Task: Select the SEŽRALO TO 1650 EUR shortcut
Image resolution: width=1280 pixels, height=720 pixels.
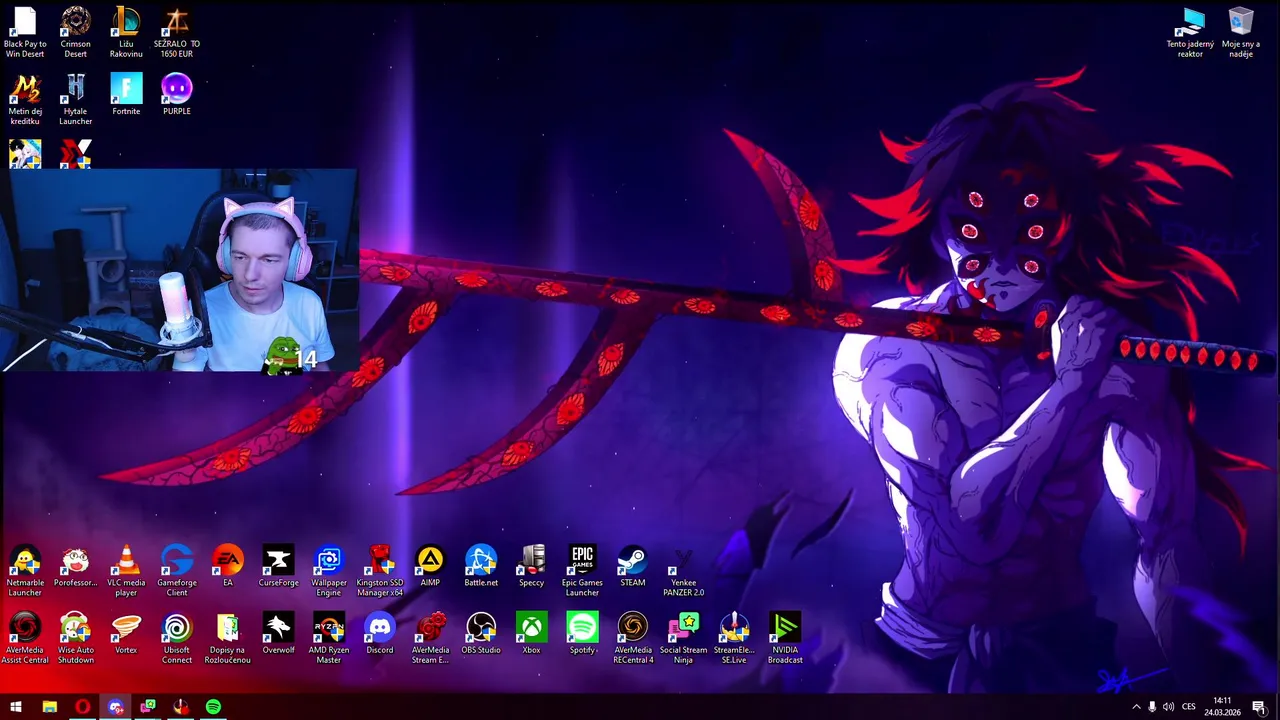Action: (176, 33)
